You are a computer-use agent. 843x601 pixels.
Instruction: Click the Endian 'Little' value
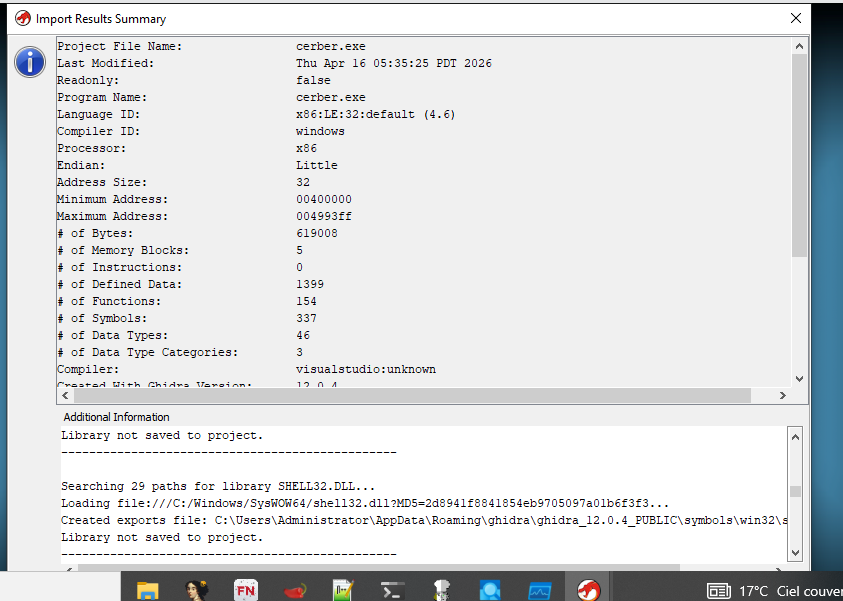click(317, 166)
